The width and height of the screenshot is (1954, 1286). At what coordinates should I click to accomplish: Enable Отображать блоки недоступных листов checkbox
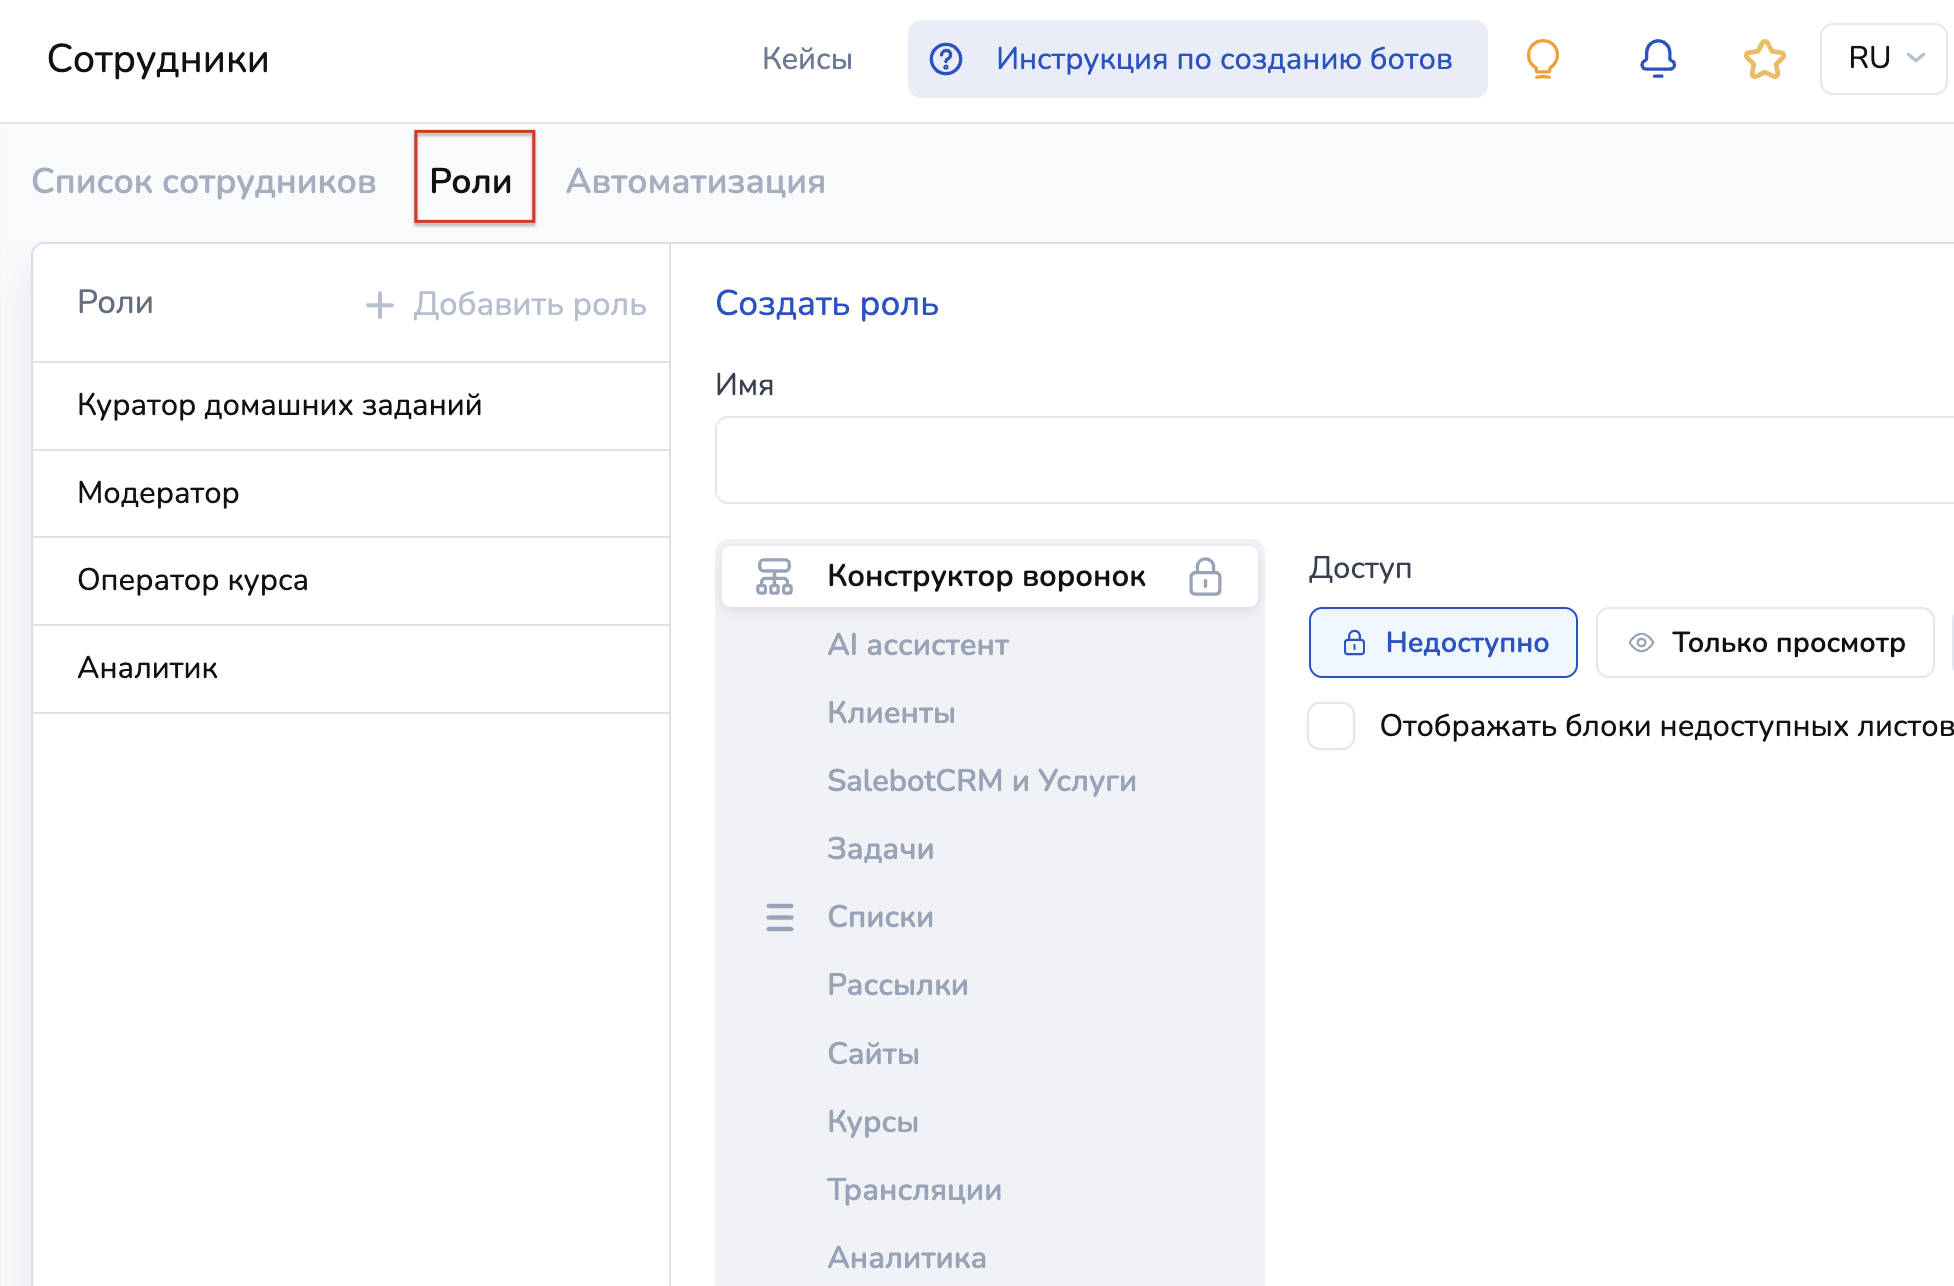[x=1331, y=726]
